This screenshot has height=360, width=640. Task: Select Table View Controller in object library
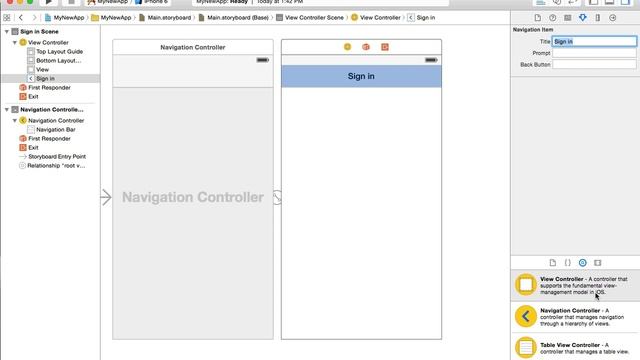[x=575, y=347]
